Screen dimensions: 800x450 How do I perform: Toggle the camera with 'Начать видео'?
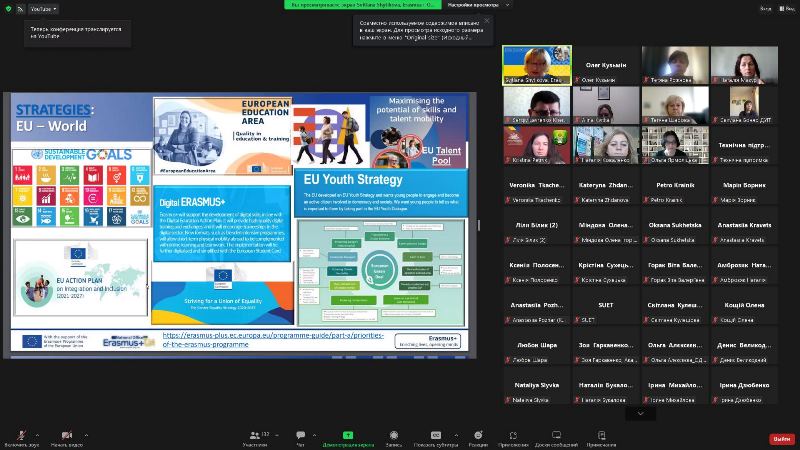point(66,436)
